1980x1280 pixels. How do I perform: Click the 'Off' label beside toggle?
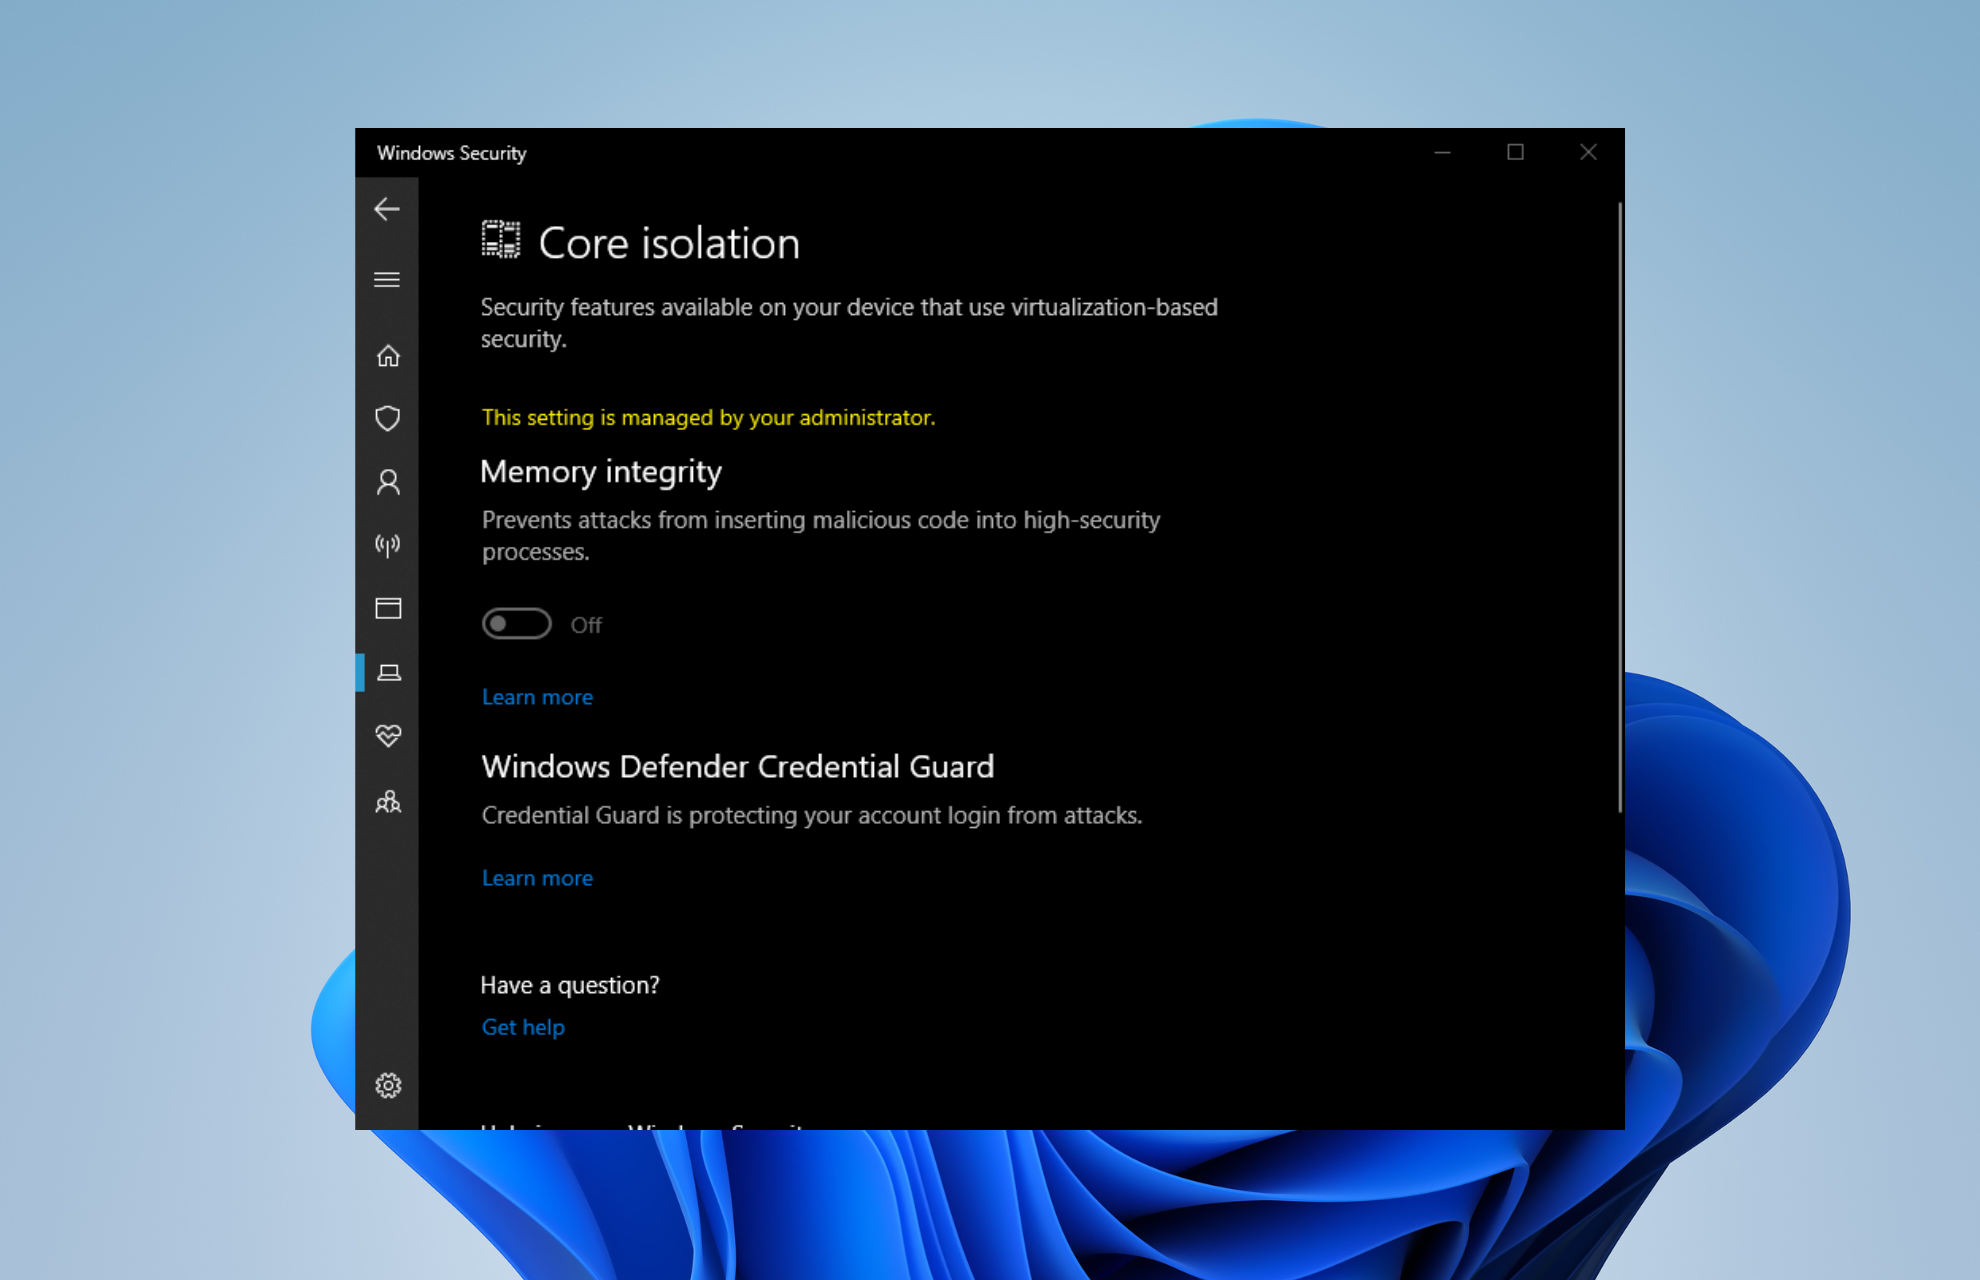(x=586, y=625)
